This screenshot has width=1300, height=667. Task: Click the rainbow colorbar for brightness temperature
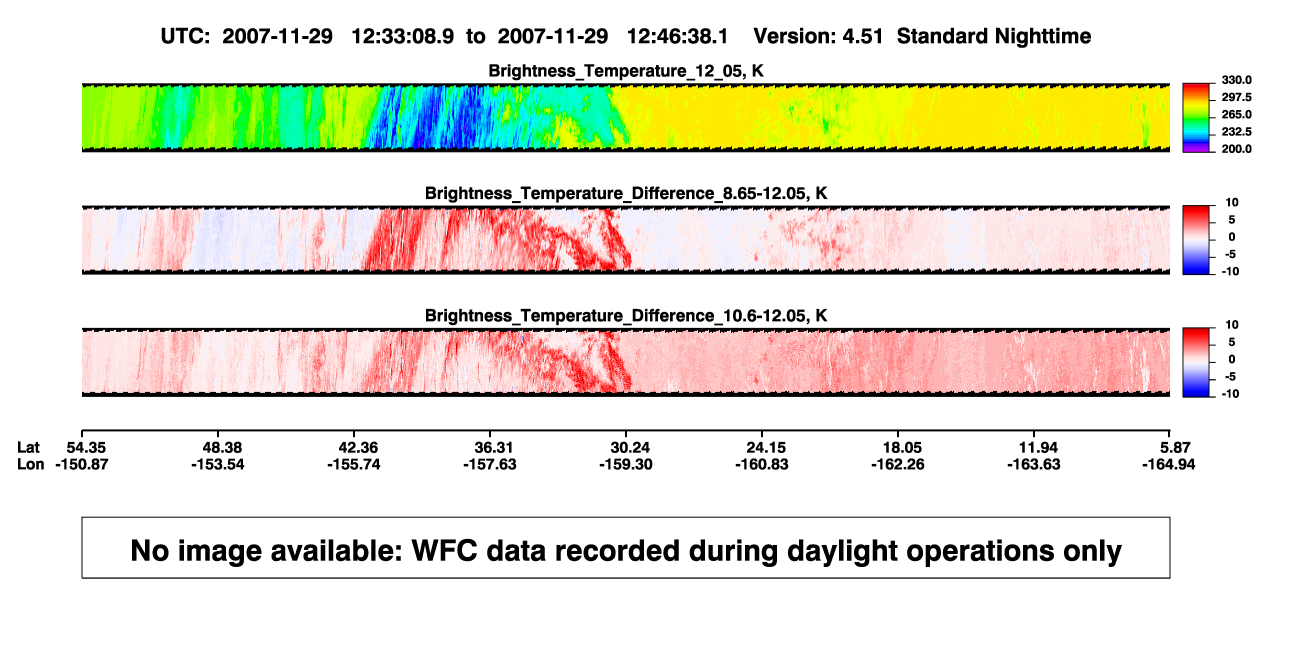tap(1195, 117)
